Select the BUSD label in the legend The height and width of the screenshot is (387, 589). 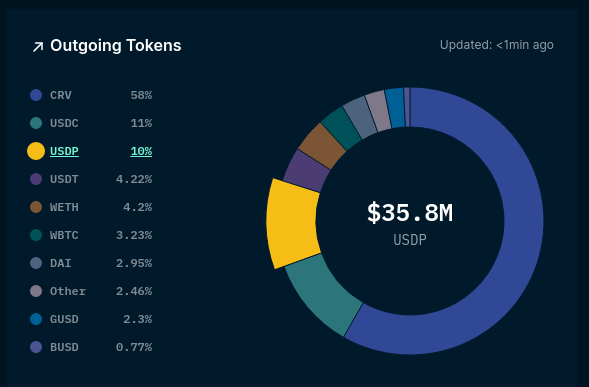pyautogui.click(x=64, y=347)
